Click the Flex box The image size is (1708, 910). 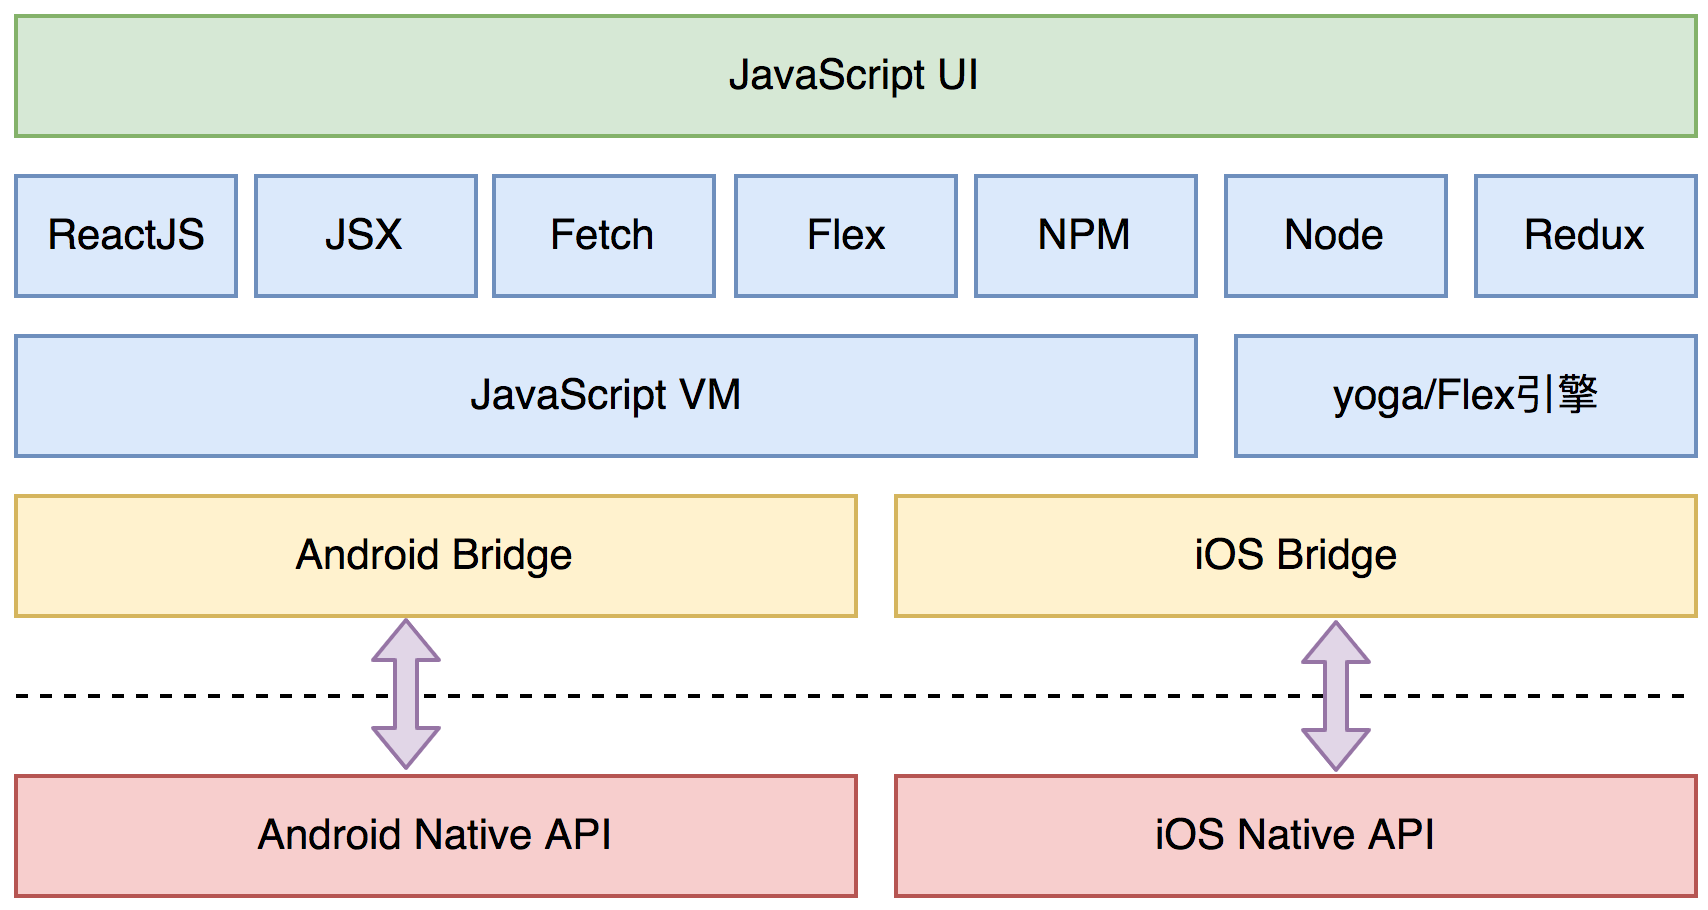tap(846, 236)
